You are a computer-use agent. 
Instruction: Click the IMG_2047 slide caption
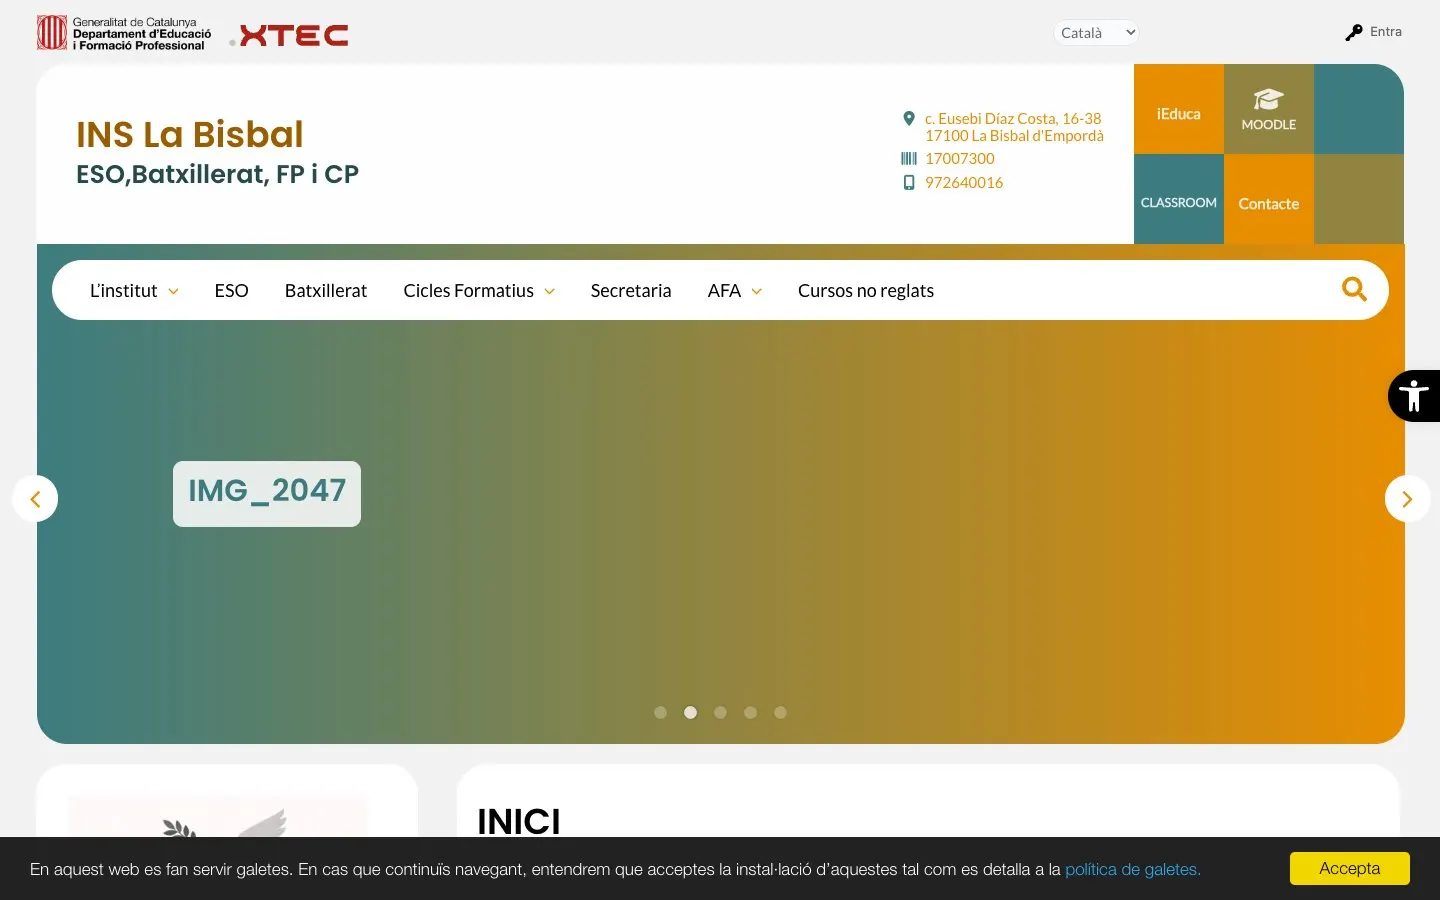(x=267, y=493)
